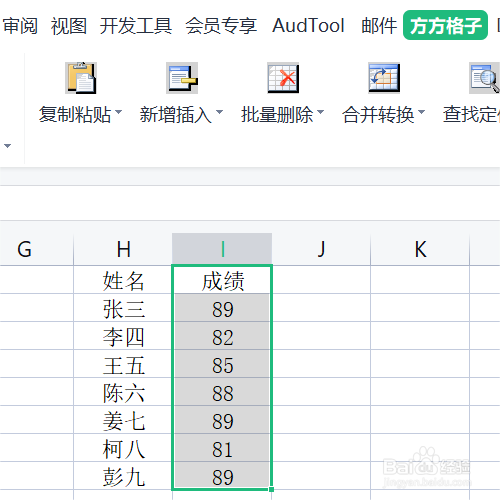Open the small ribbon options arrow at left

click(7, 146)
